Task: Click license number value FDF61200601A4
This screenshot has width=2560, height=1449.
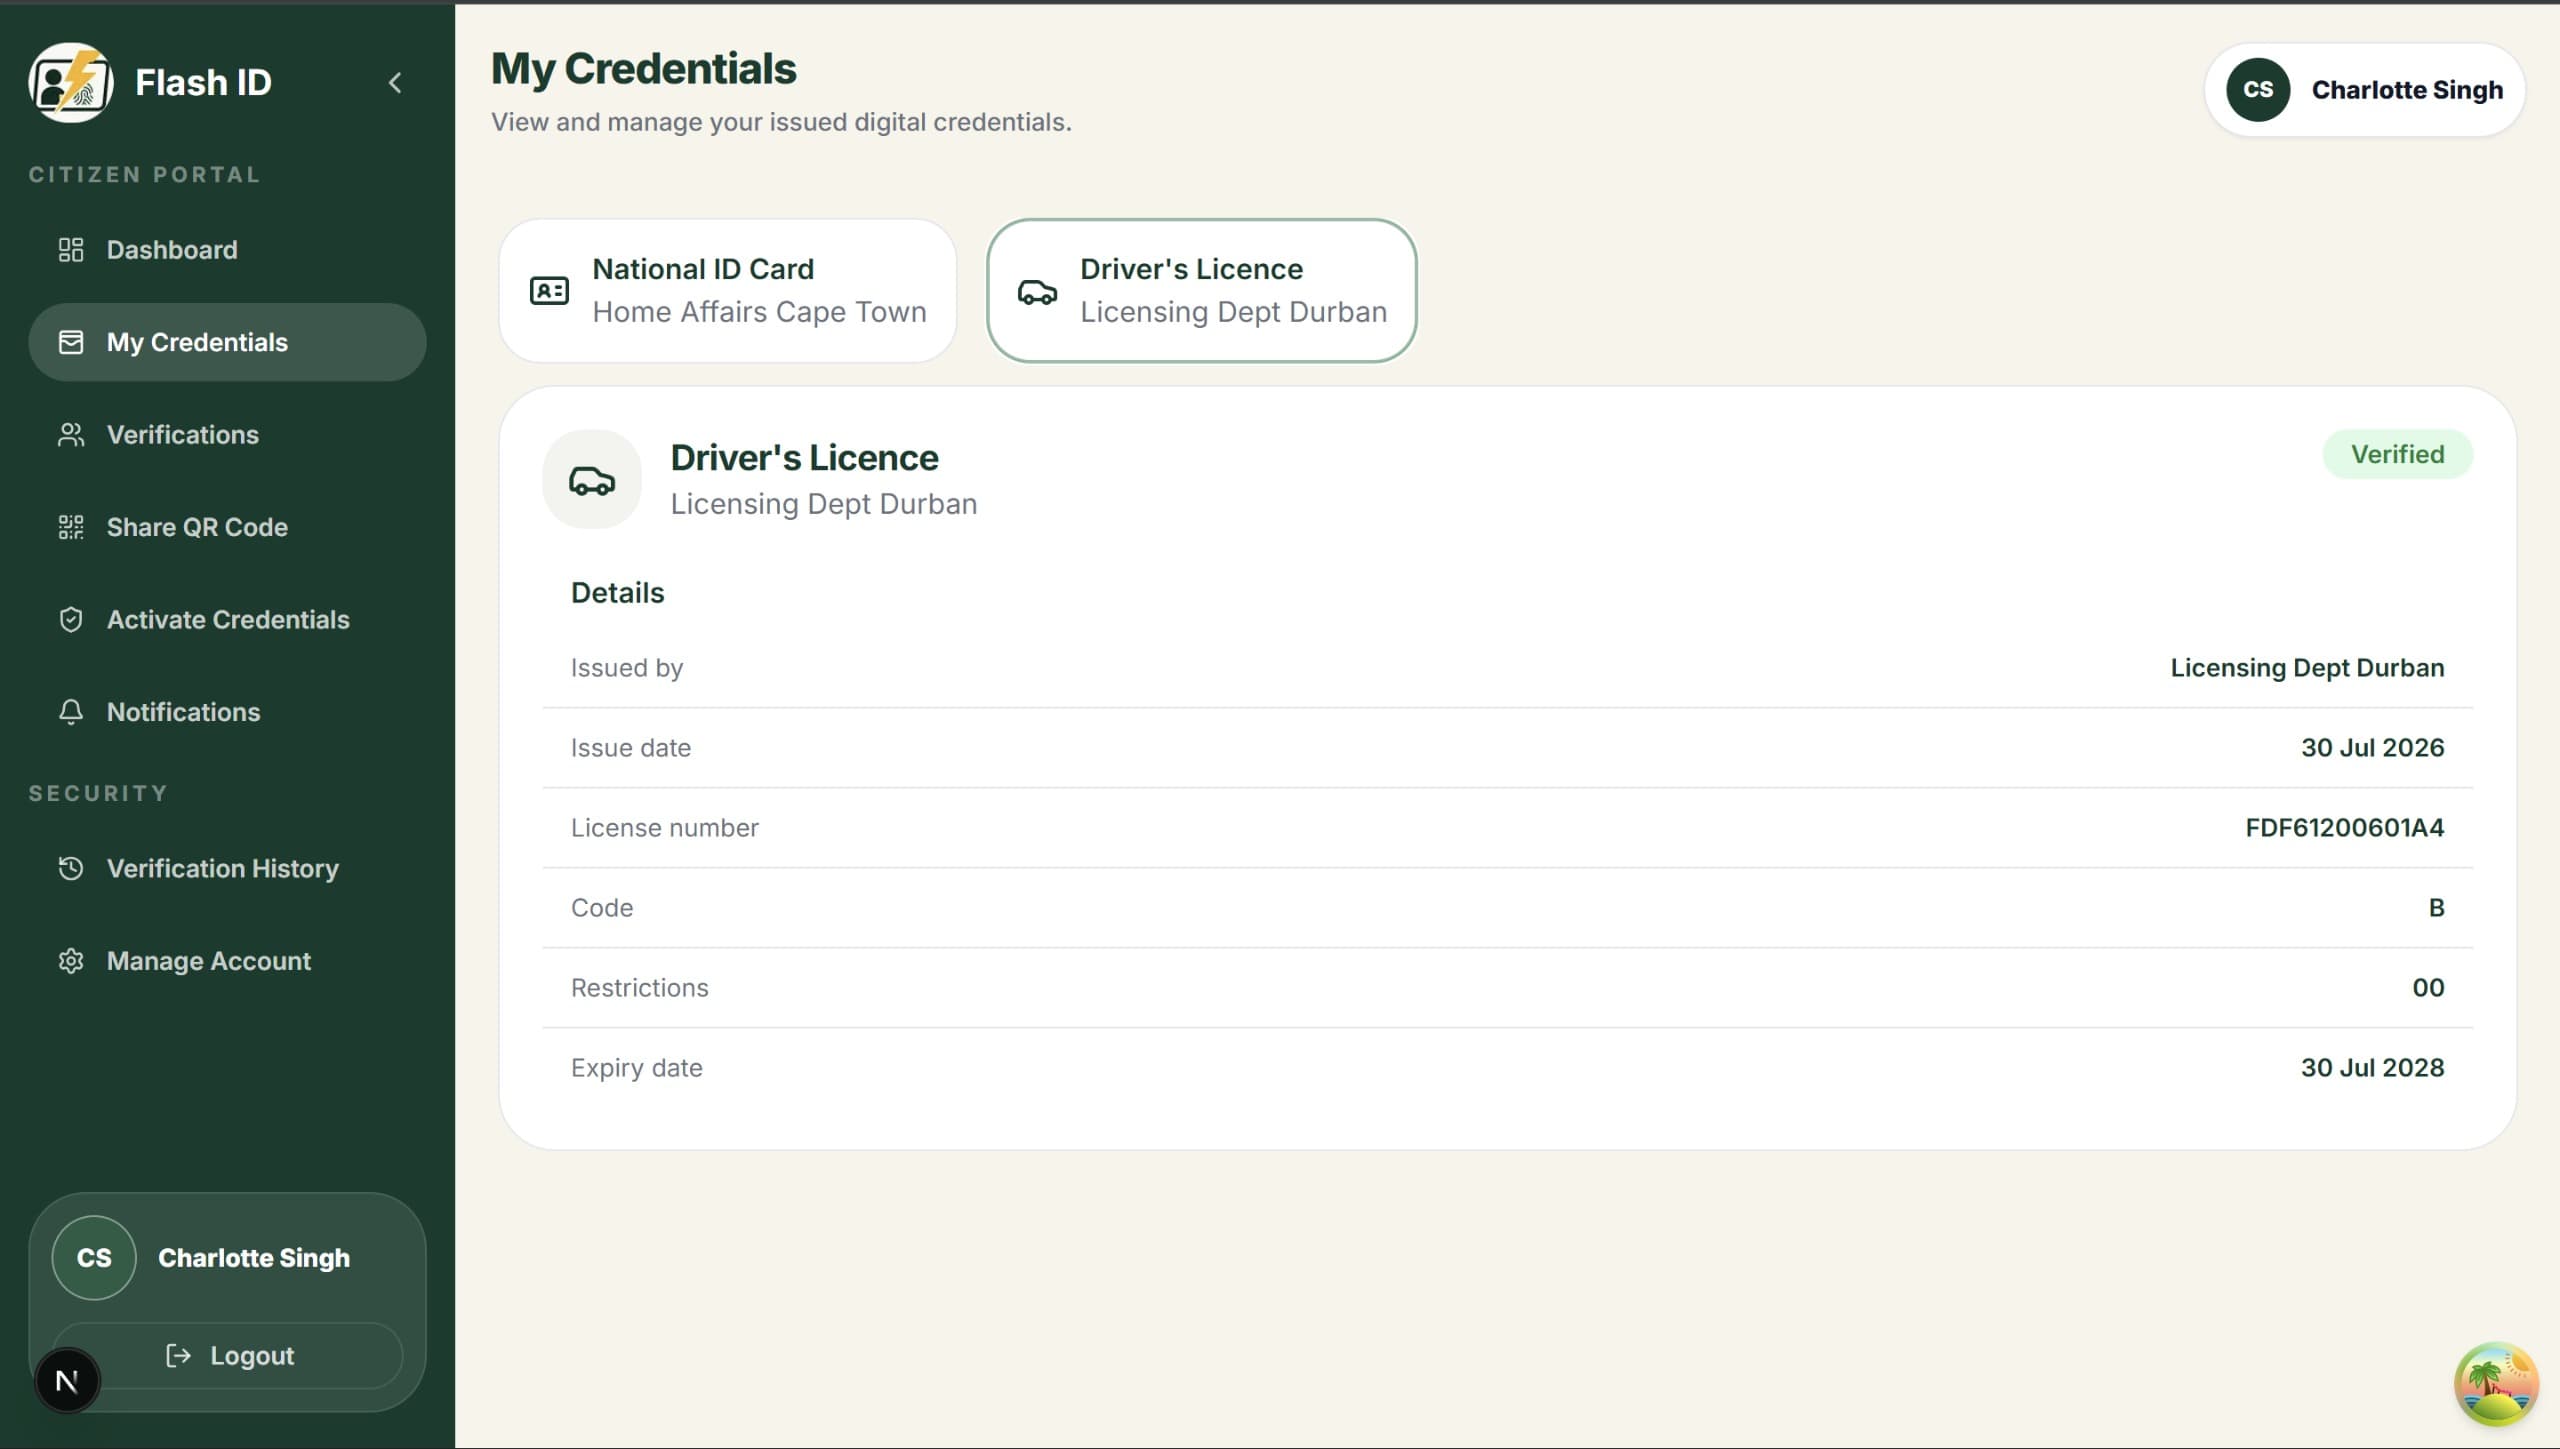Action: point(2344,828)
